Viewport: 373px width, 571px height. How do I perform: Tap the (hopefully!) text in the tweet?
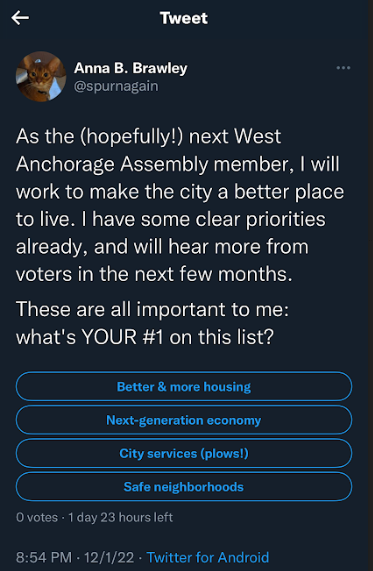click(131, 137)
